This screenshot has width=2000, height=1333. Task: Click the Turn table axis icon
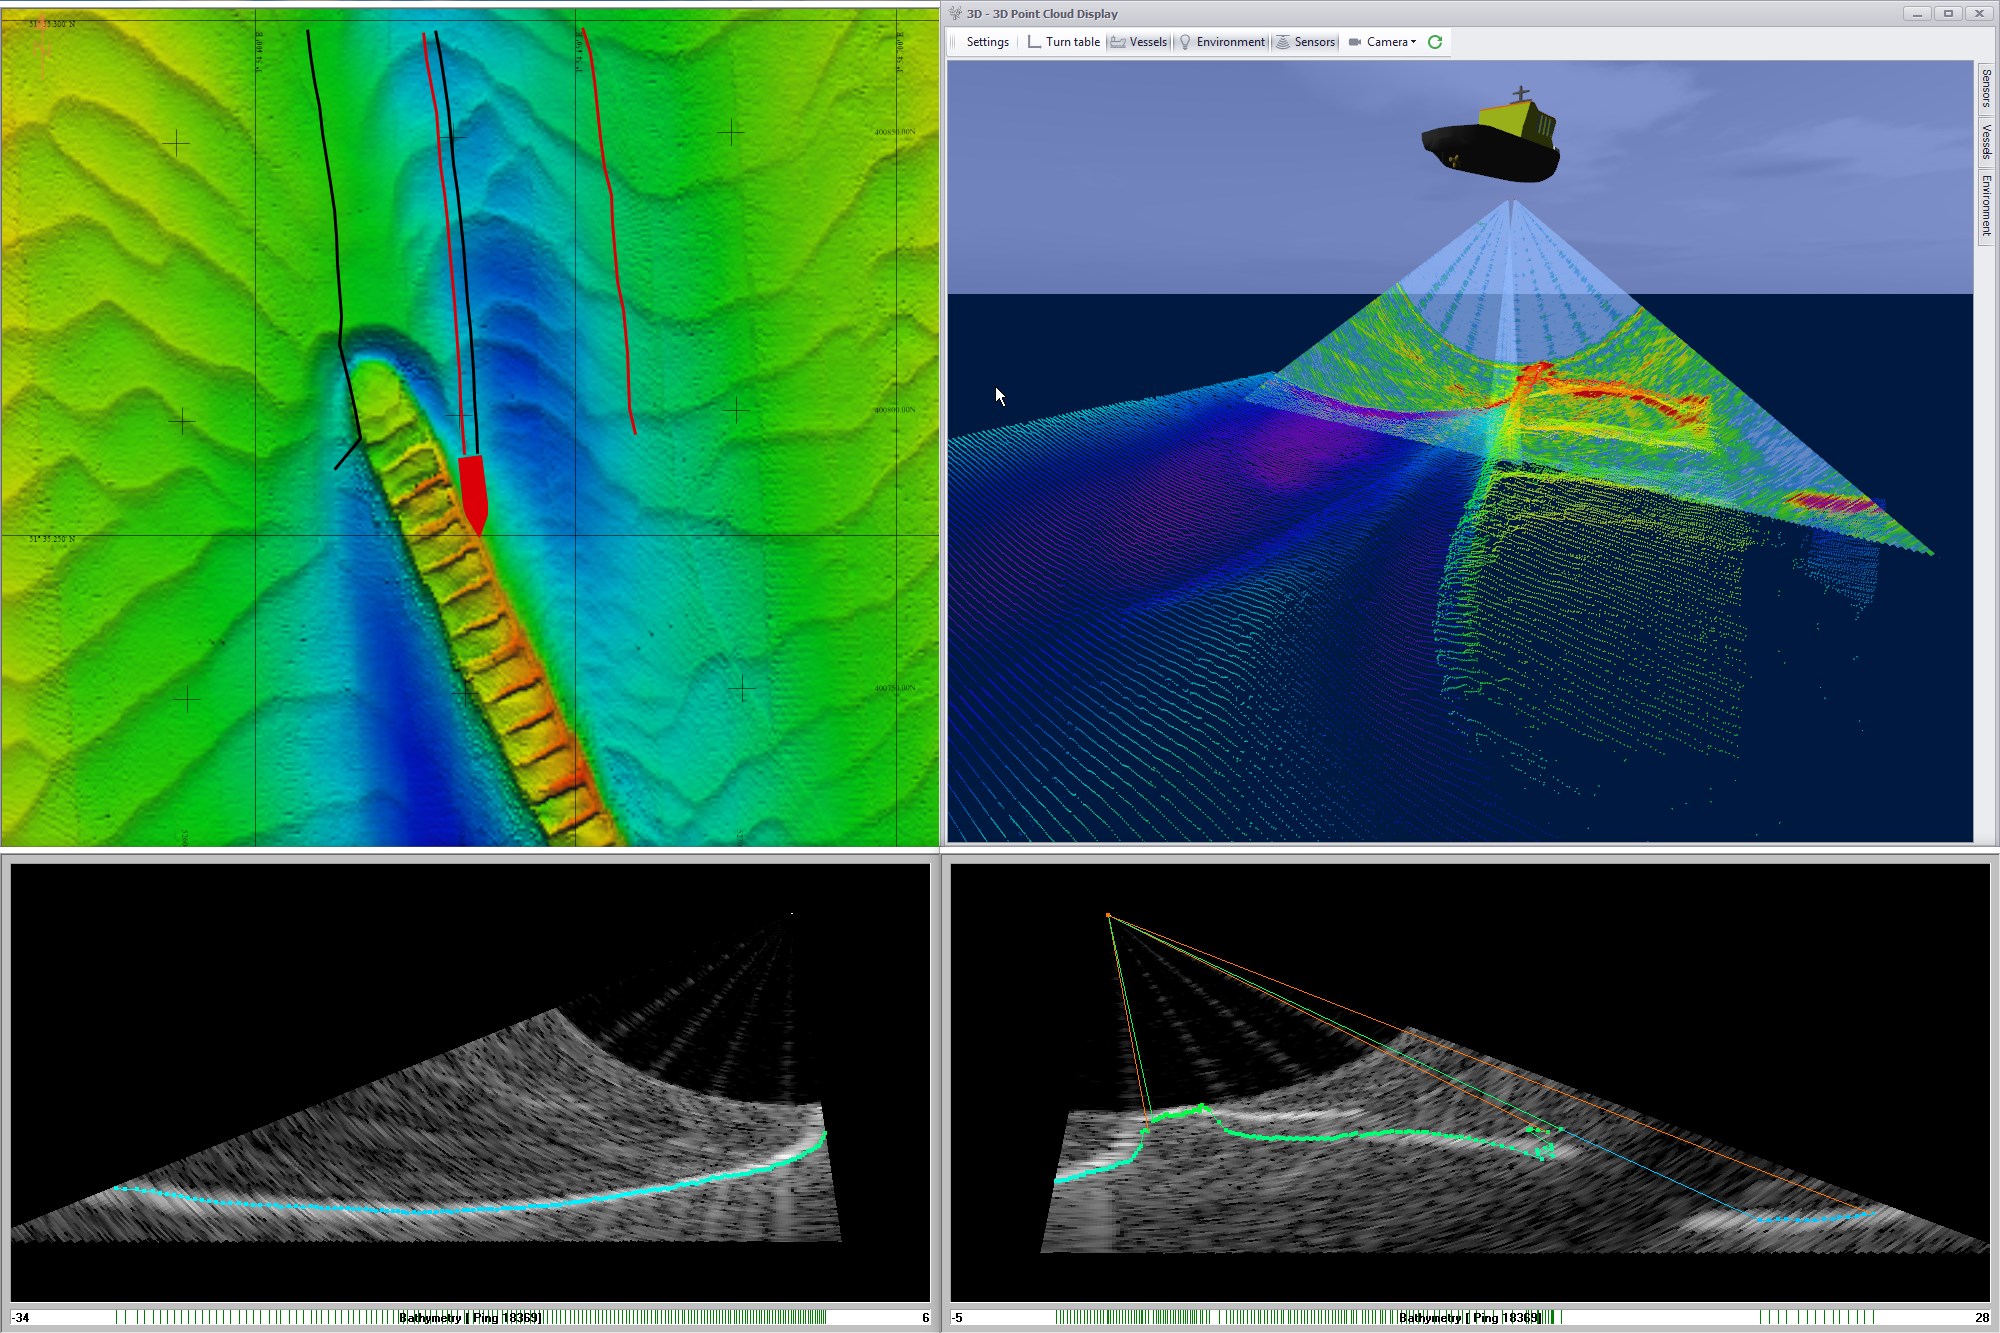point(1034,42)
